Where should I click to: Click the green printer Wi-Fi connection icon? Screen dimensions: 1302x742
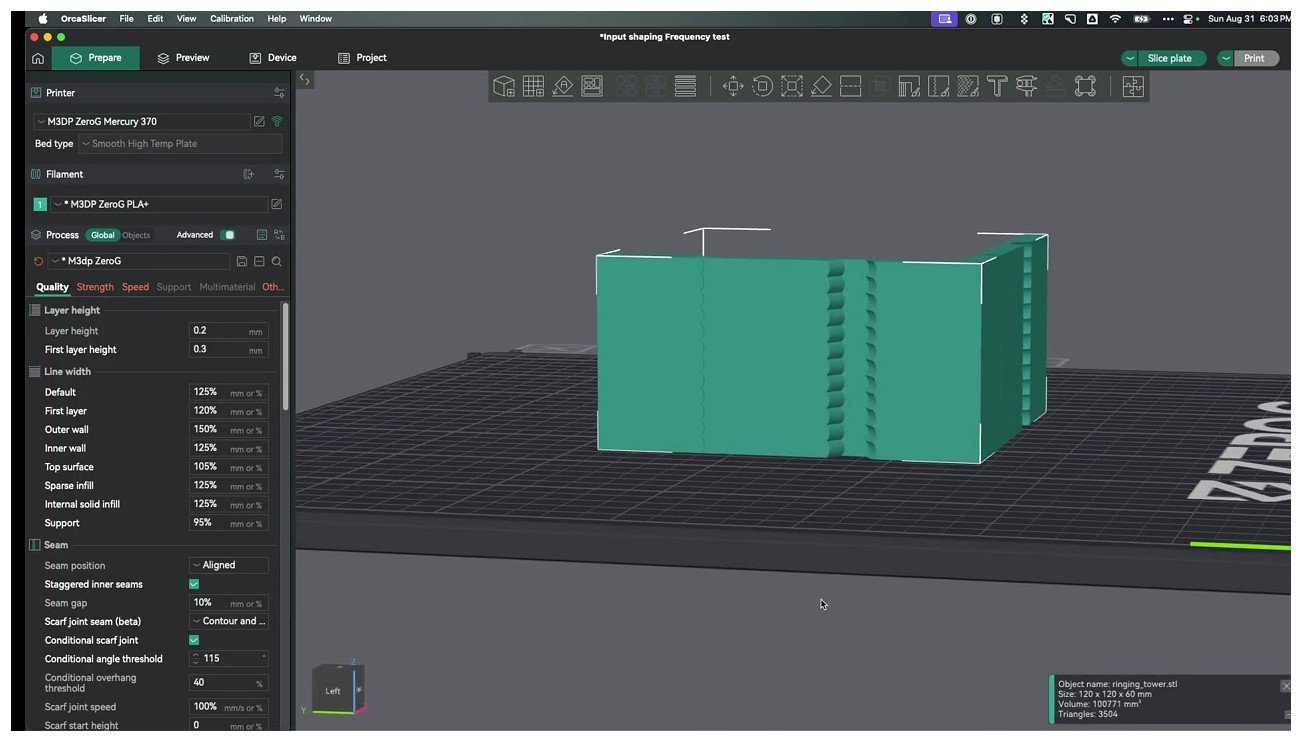(x=277, y=121)
